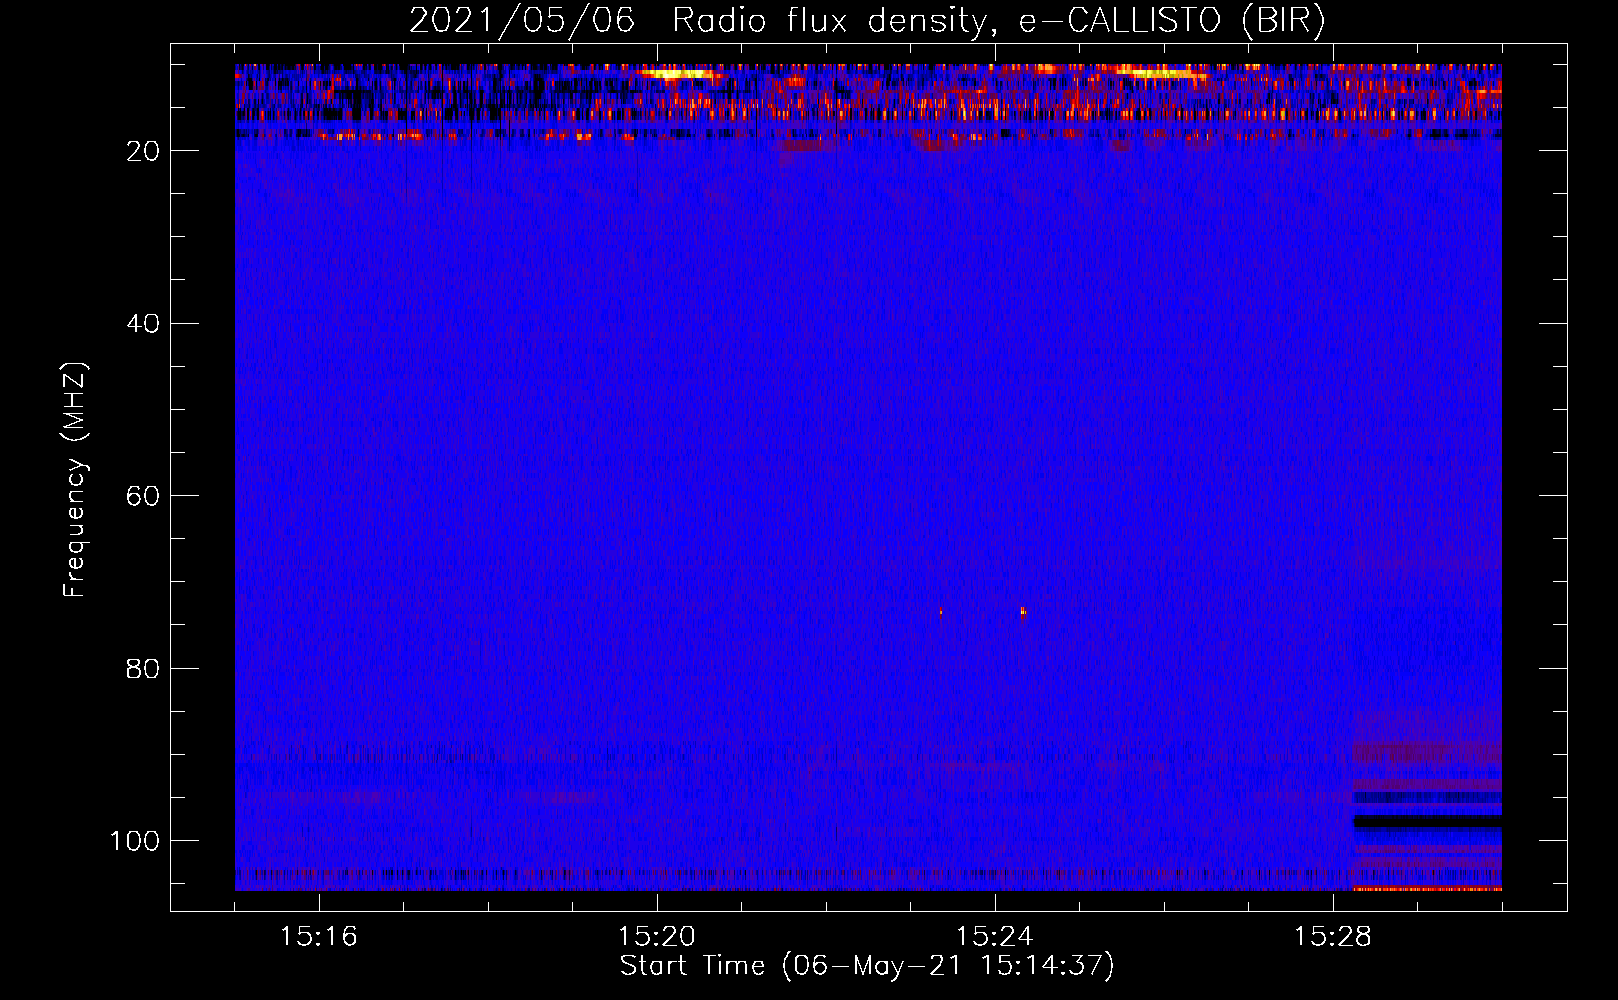Click the 15:28 time tick label

click(1333, 937)
